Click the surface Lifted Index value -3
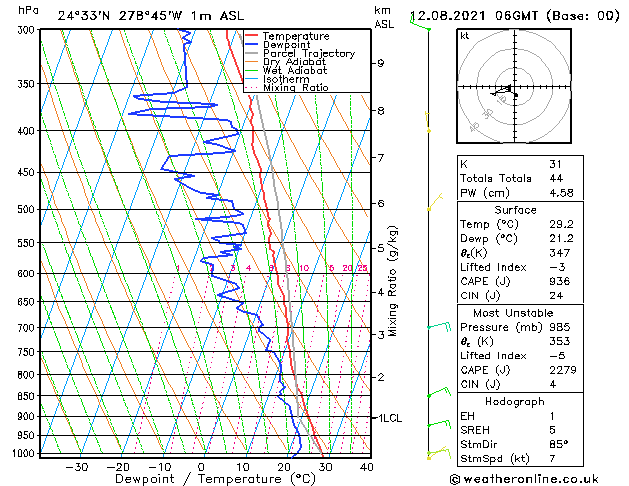The image size is (629, 486). coord(557,267)
